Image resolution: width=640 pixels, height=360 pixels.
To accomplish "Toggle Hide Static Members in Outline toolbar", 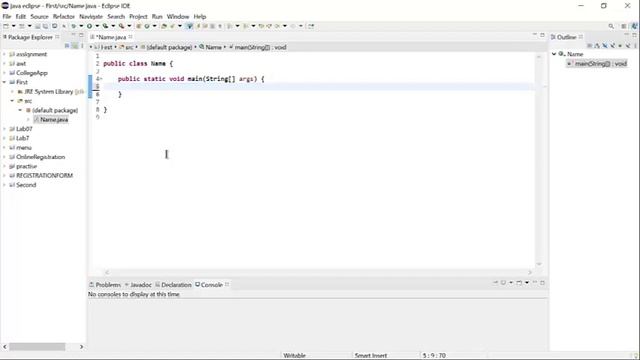I will point(613,46).
